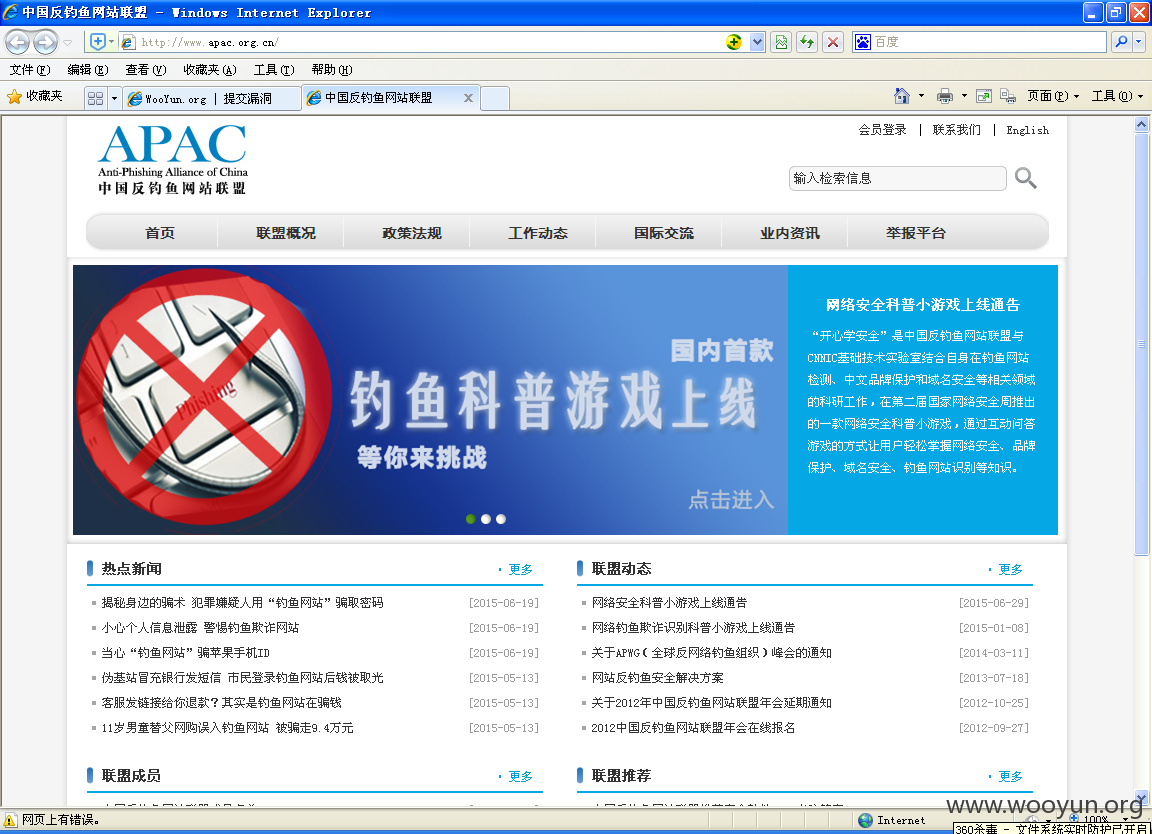1152x834 pixels.
Task: Open 业内资讯 navigation item
Action: pos(790,233)
